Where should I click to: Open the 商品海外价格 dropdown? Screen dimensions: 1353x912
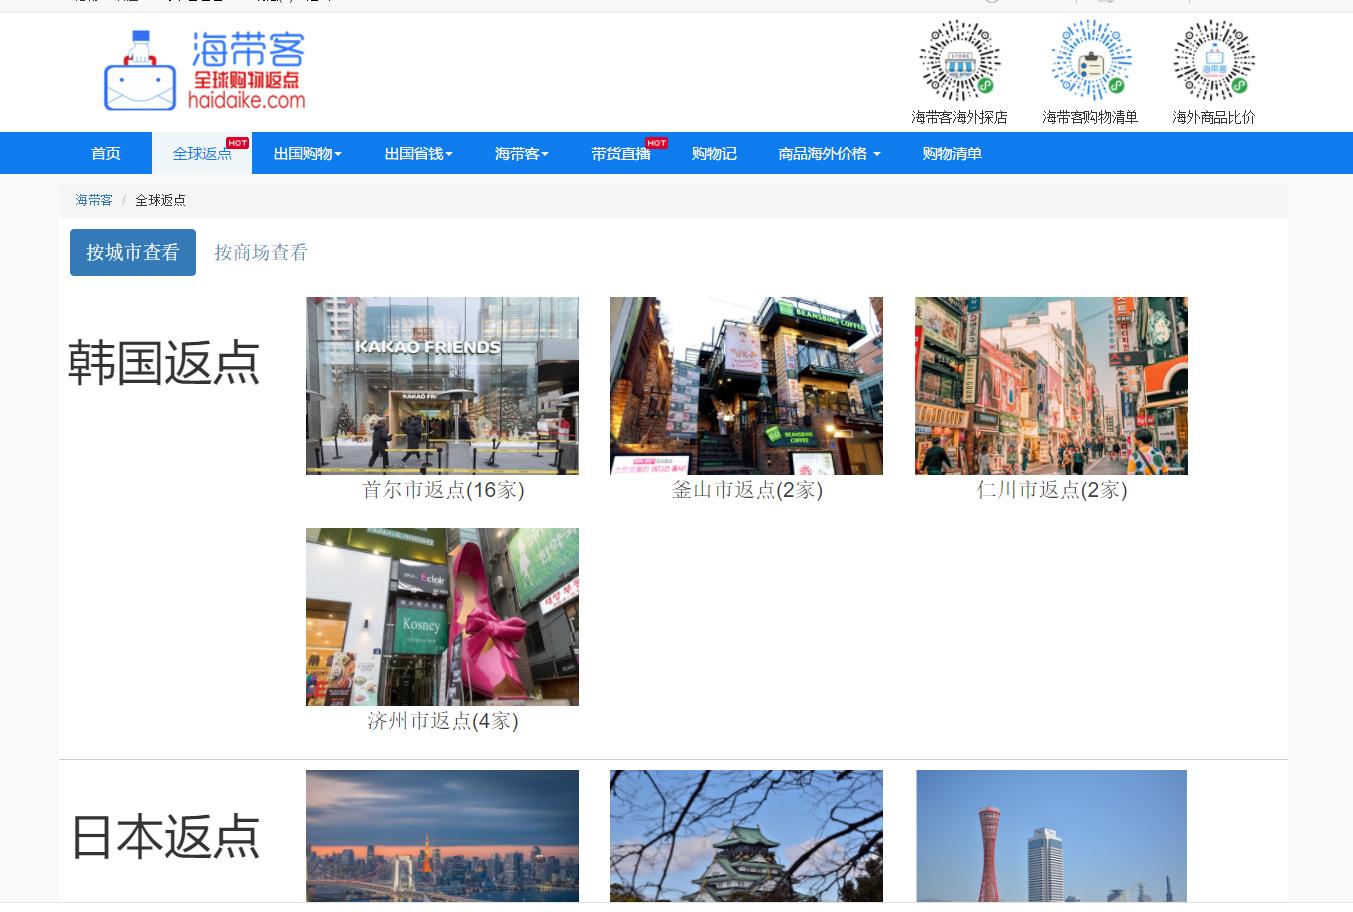click(828, 153)
